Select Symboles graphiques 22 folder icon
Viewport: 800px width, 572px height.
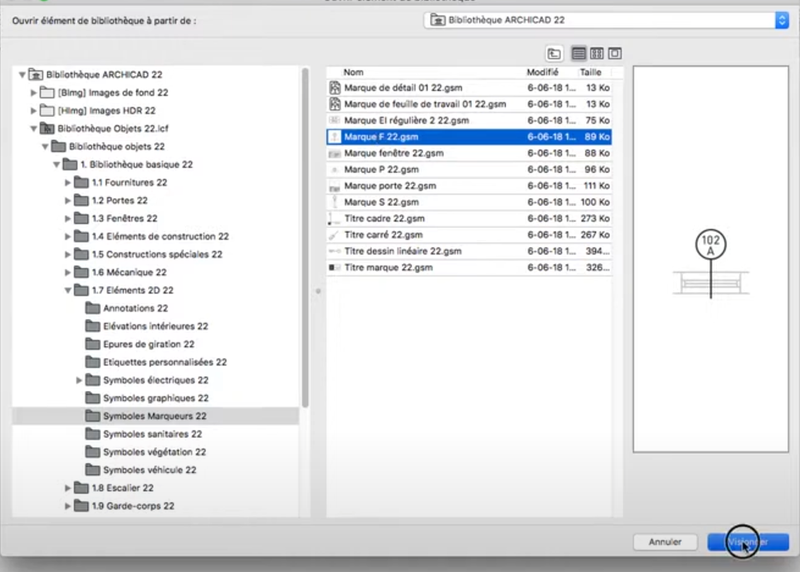coord(92,397)
